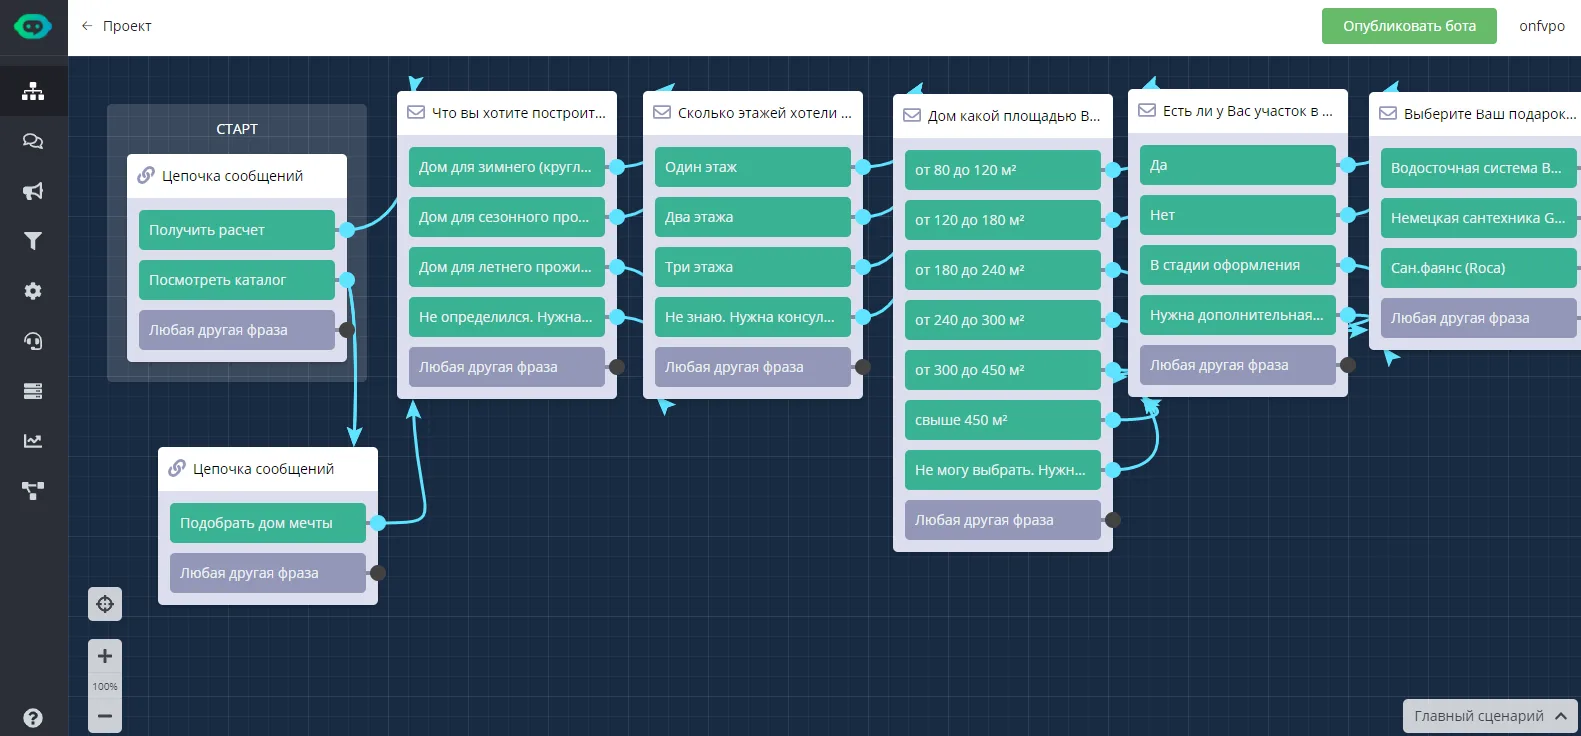The width and height of the screenshot is (1581, 736).
Task: Select Дом для летнего прожи... option
Action: coord(507,267)
